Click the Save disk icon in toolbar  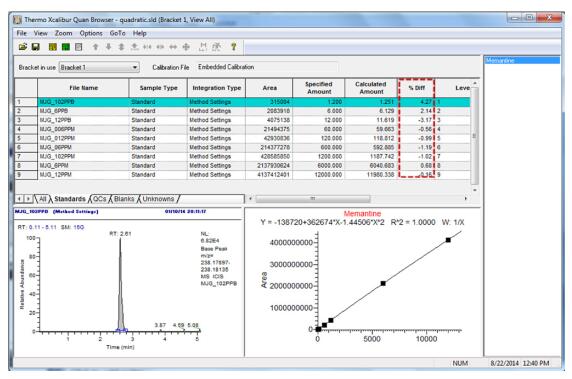[x=36, y=47]
